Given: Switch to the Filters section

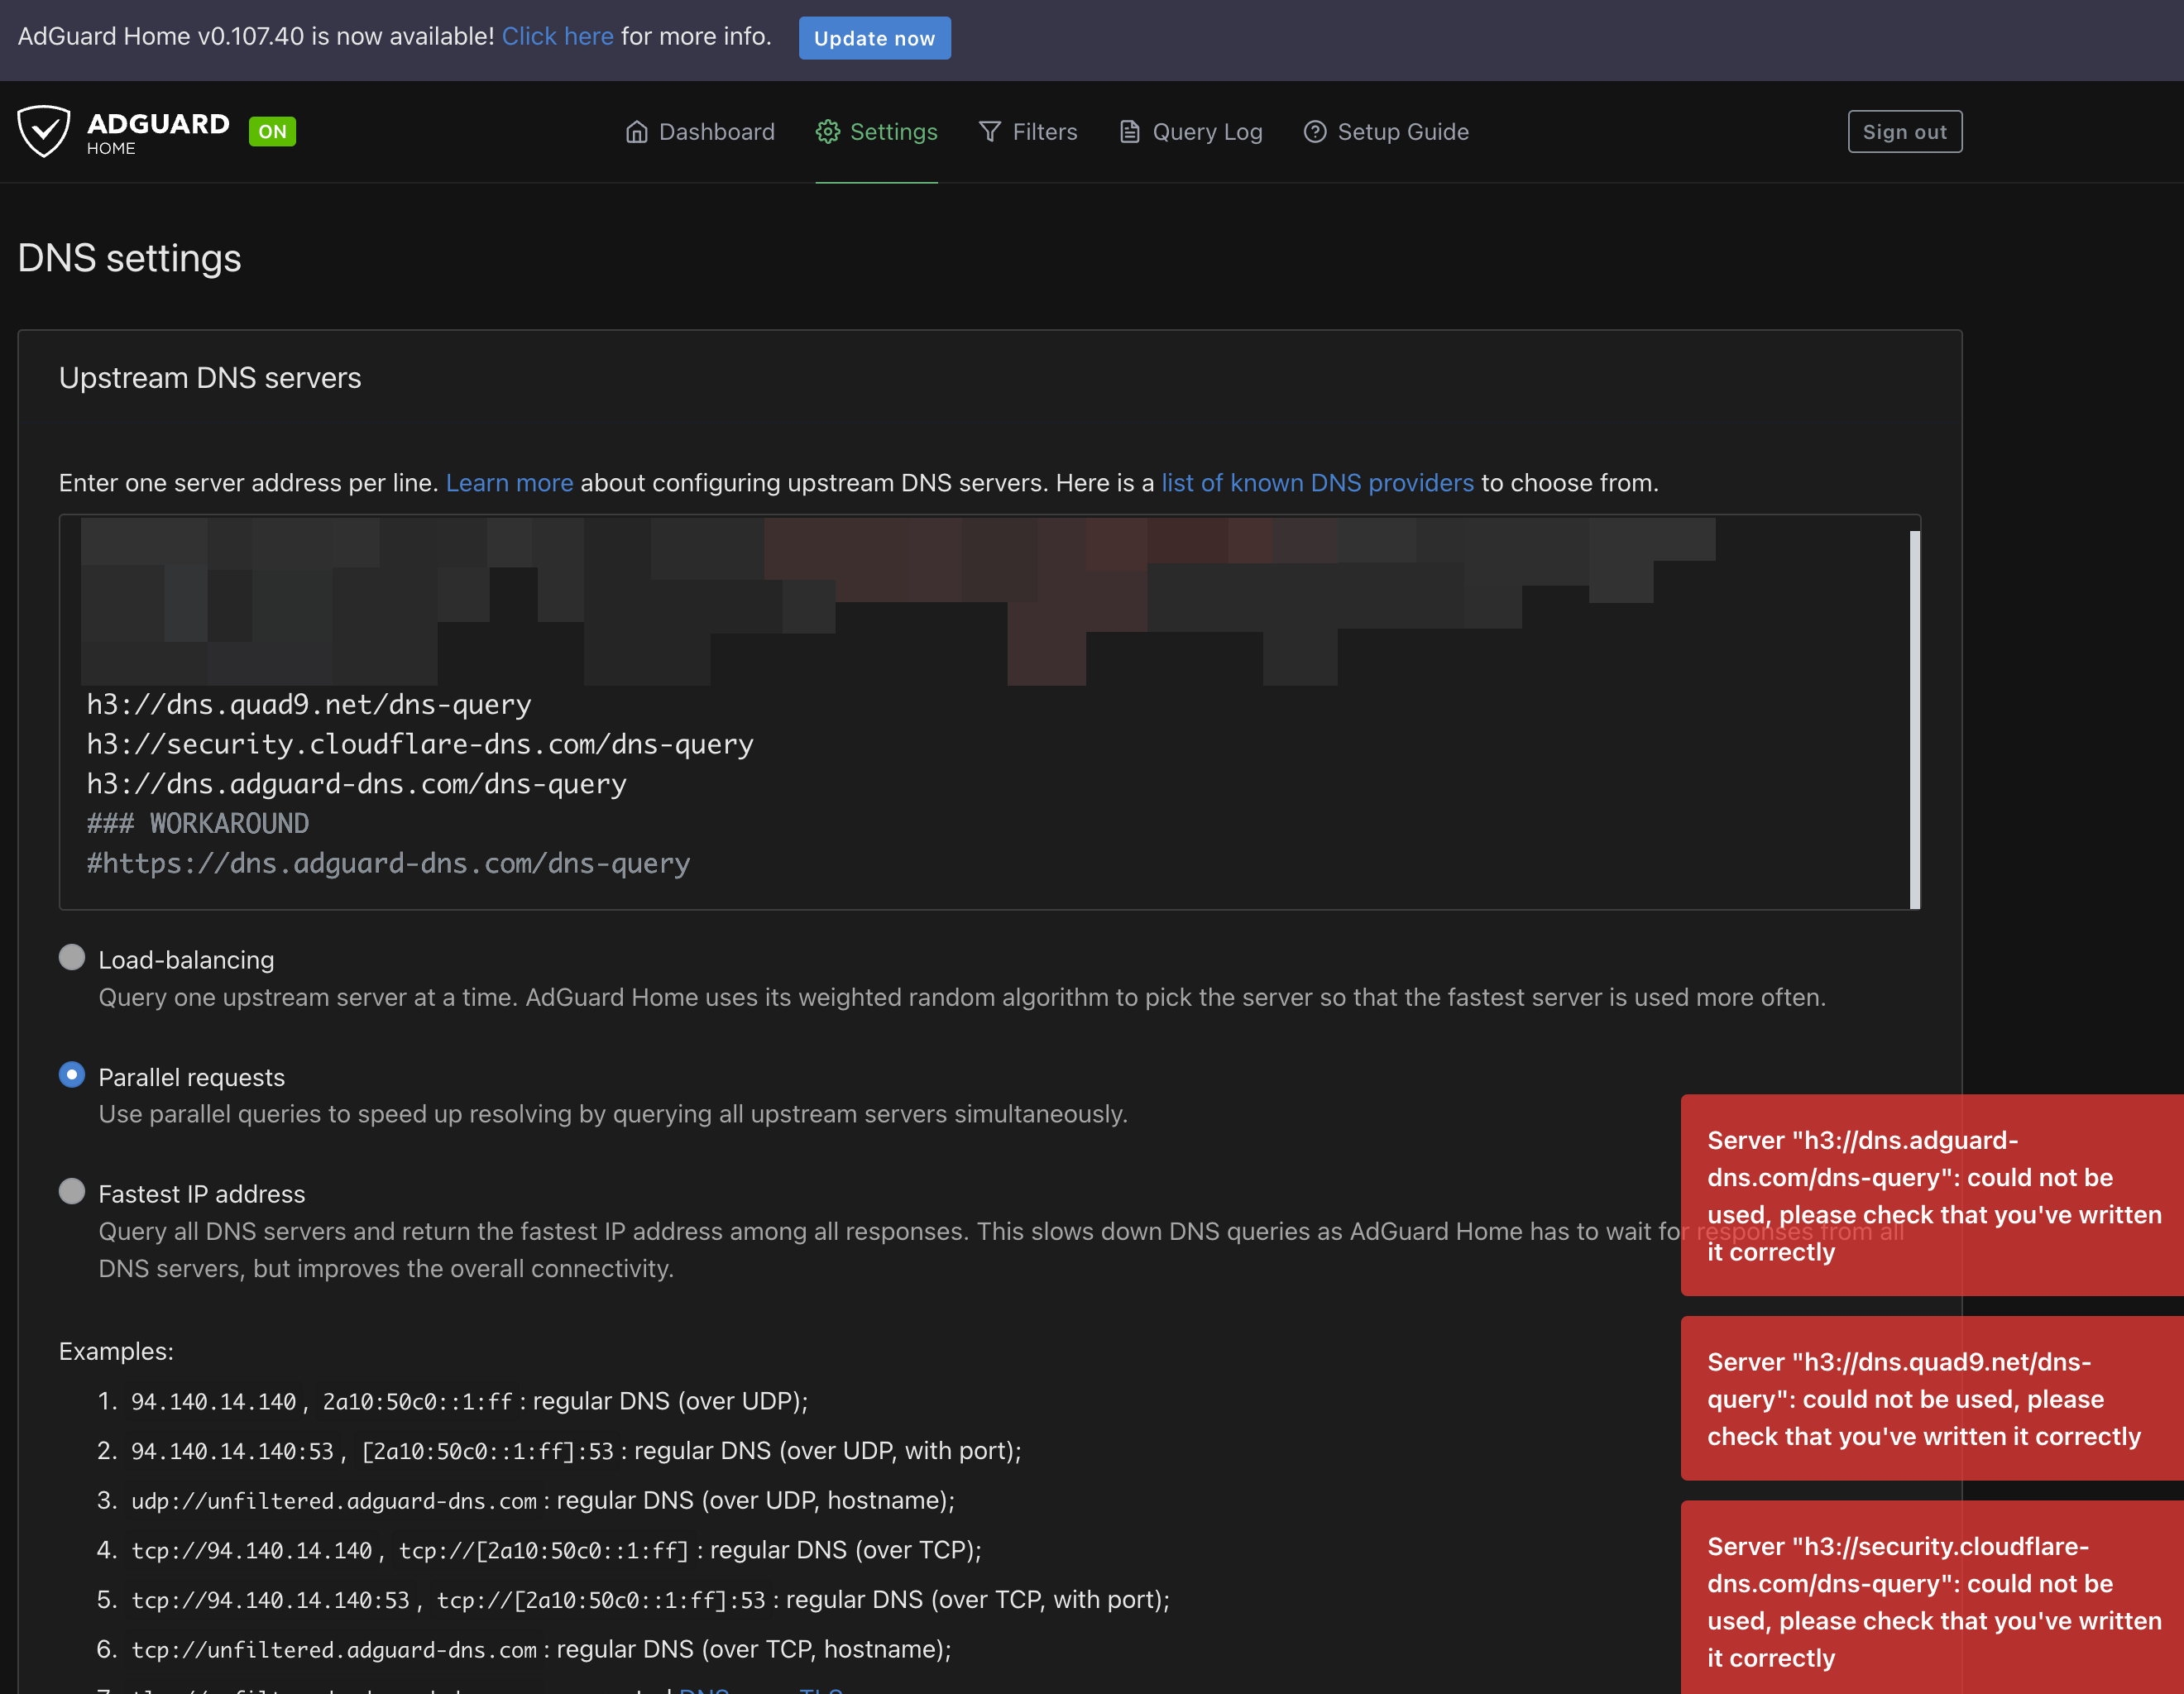Looking at the screenshot, I should [x=1044, y=131].
